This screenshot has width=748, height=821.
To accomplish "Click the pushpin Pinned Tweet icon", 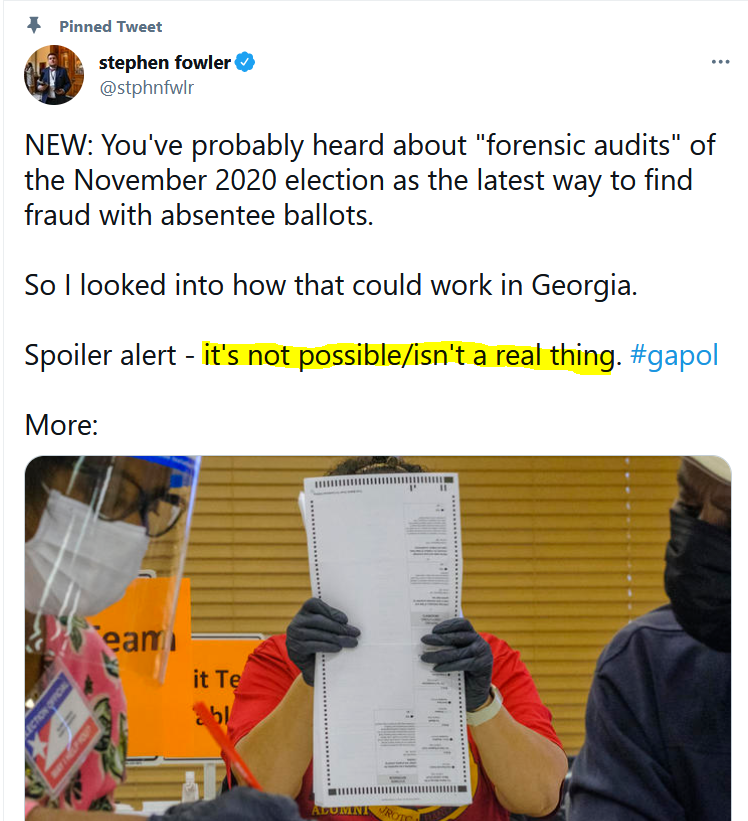I will click(34, 25).
